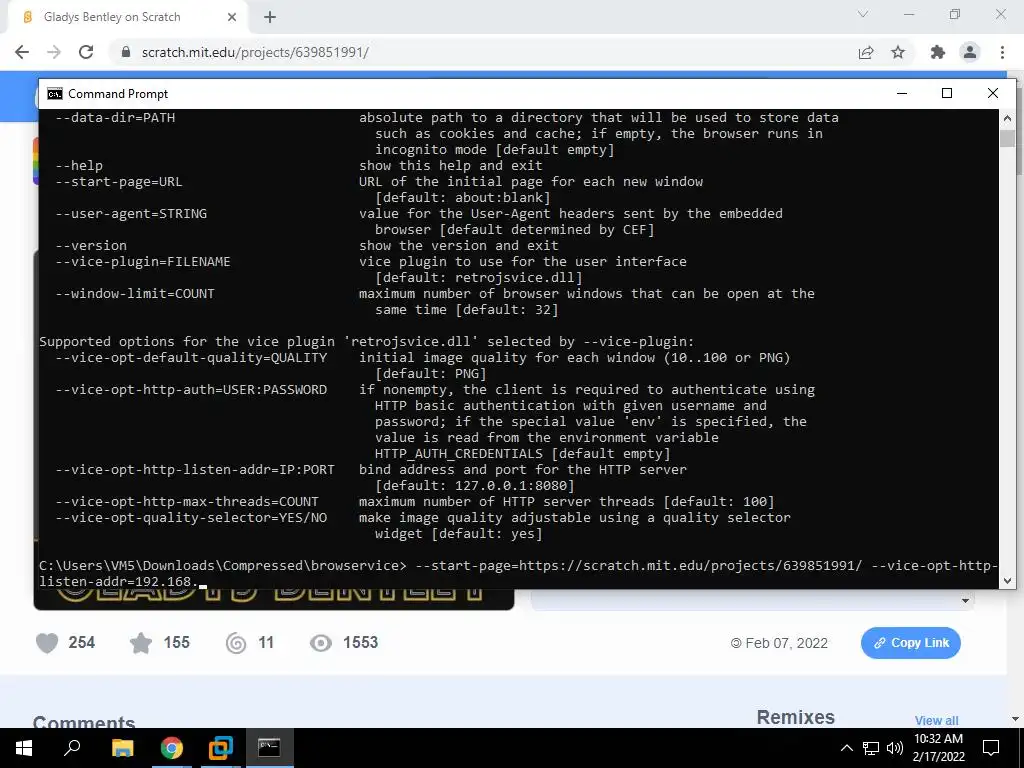
Task: Click the lock icon in address bar
Action: click(126, 52)
